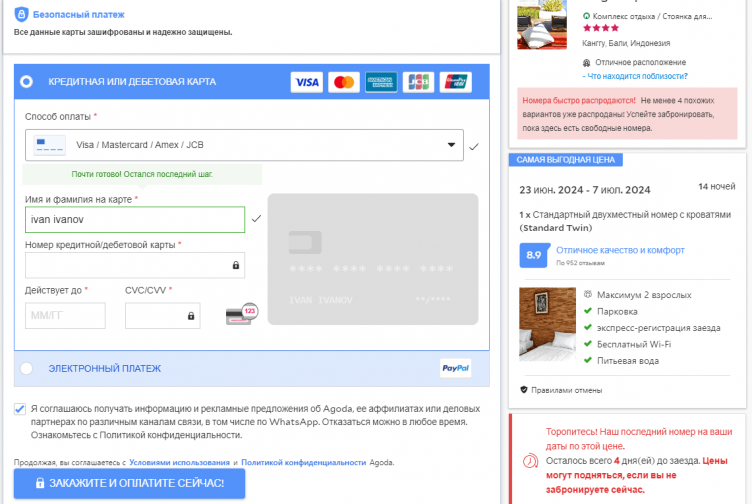Click checkmark icon beside cardholder name field

(257, 219)
